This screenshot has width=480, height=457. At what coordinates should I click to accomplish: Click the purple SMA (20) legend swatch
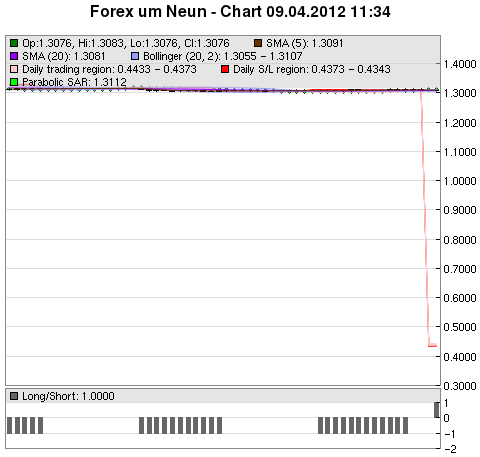coord(14,56)
